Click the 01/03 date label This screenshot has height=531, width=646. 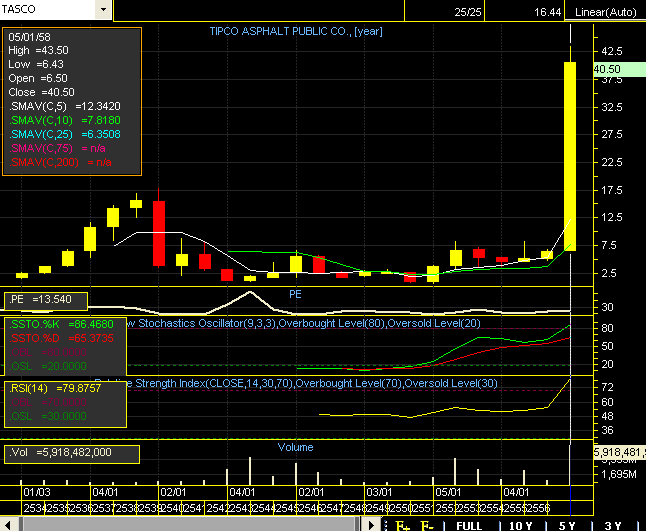[37, 492]
